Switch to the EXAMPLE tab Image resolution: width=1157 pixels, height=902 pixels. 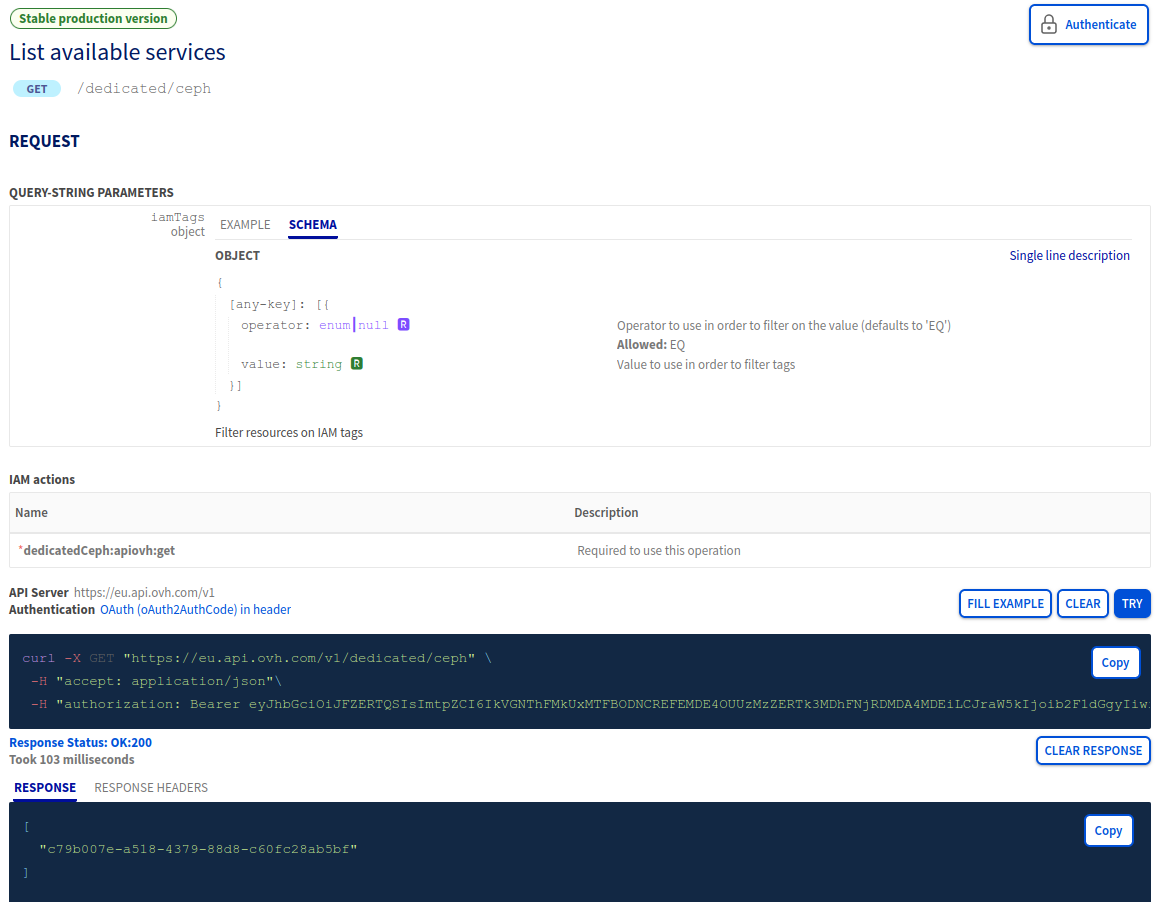tap(245, 225)
